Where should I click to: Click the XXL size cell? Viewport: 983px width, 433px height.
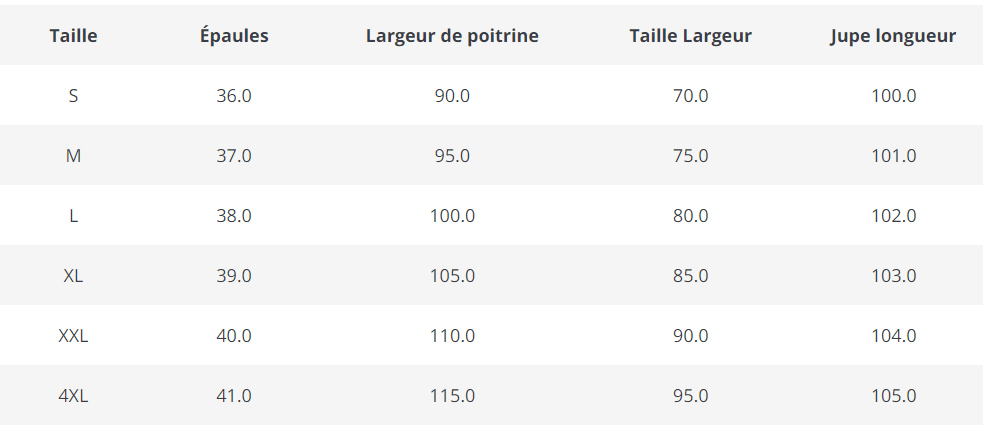click(73, 336)
